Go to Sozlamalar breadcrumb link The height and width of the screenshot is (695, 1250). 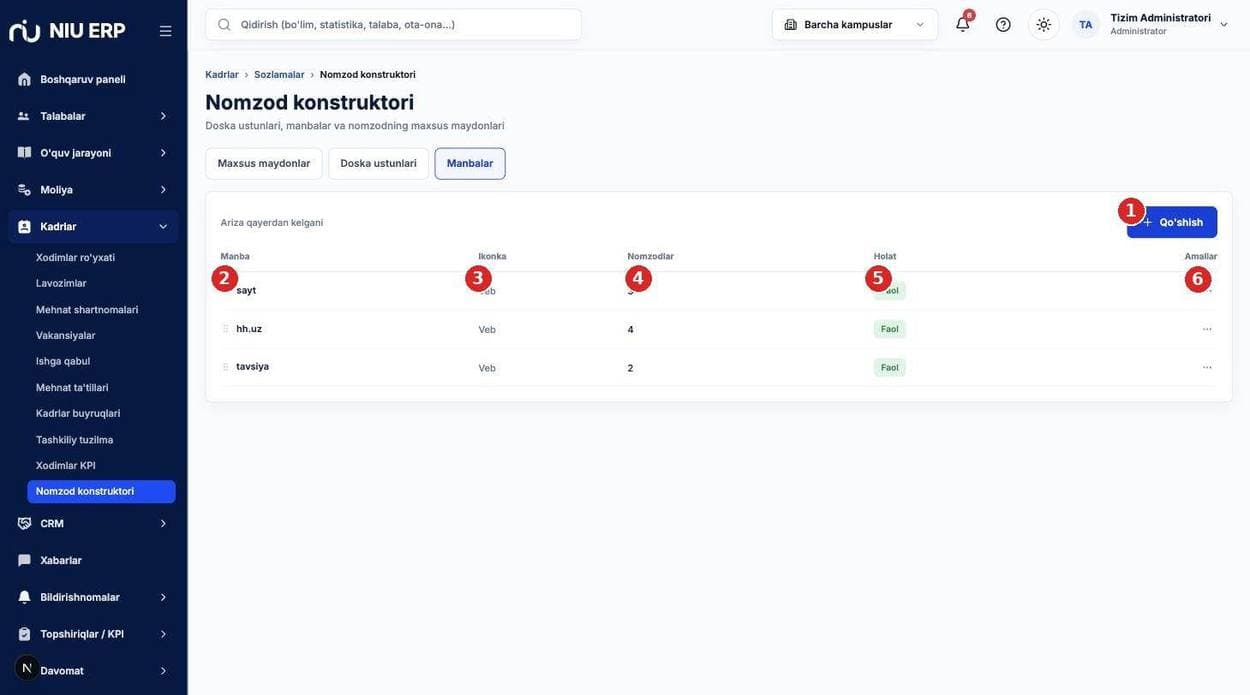(x=279, y=75)
